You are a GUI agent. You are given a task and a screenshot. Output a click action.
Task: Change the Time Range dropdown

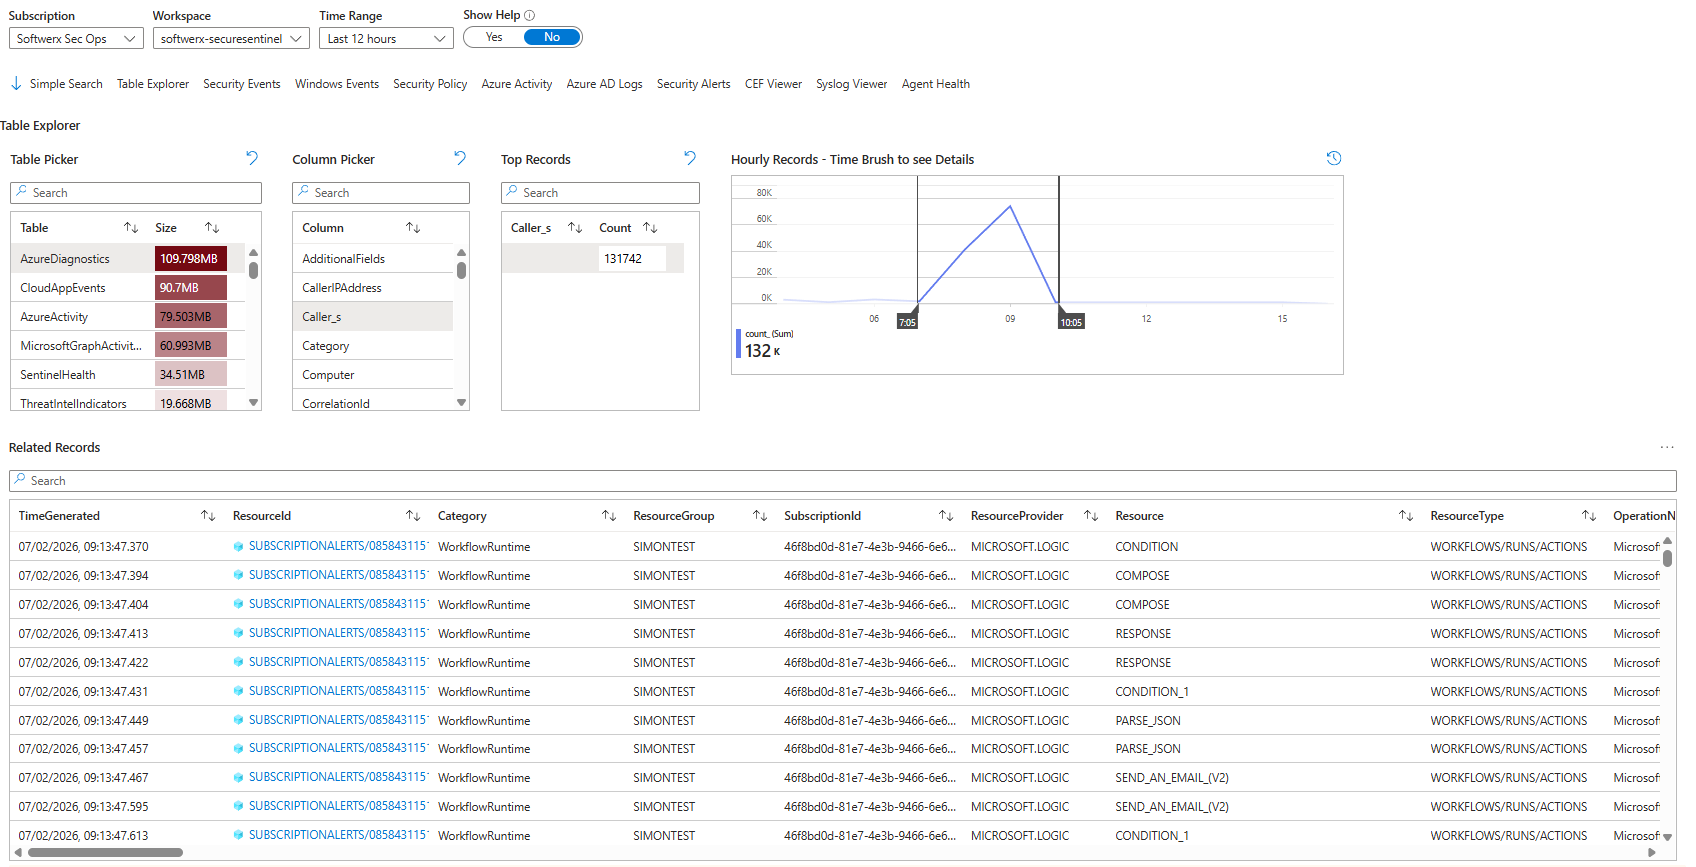(386, 39)
